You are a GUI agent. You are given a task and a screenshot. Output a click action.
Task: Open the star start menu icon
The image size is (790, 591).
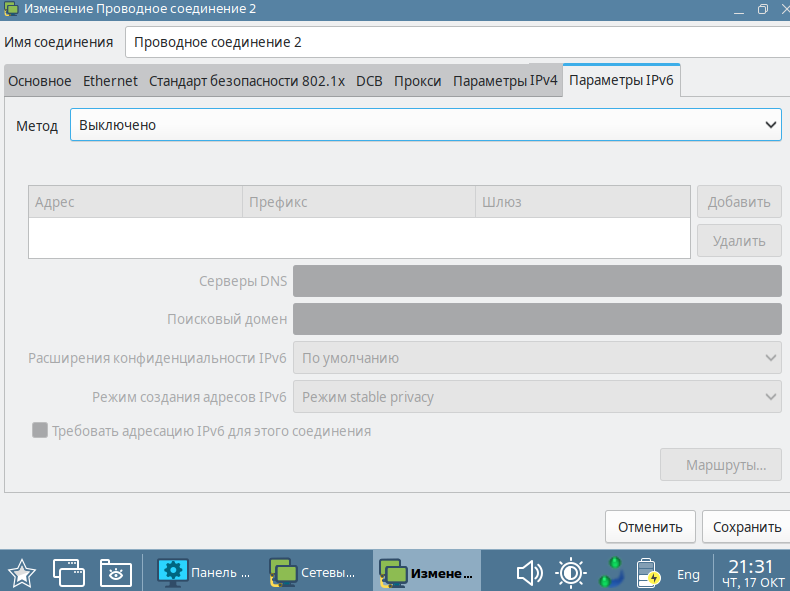pyautogui.click(x=22, y=573)
